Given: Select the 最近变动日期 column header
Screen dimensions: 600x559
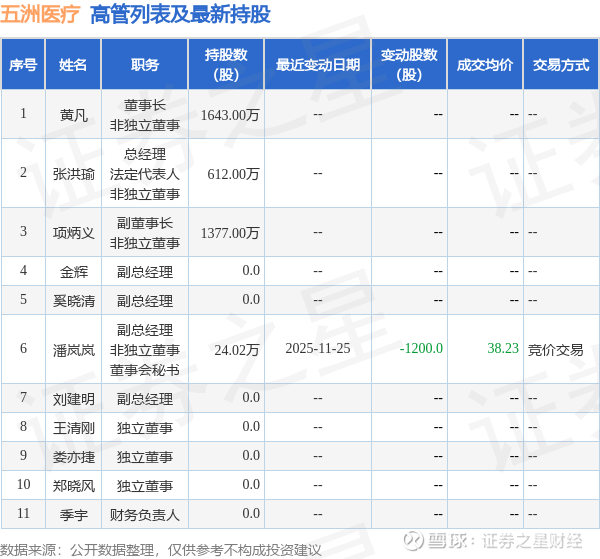Looking at the screenshot, I should tap(318, 64).
